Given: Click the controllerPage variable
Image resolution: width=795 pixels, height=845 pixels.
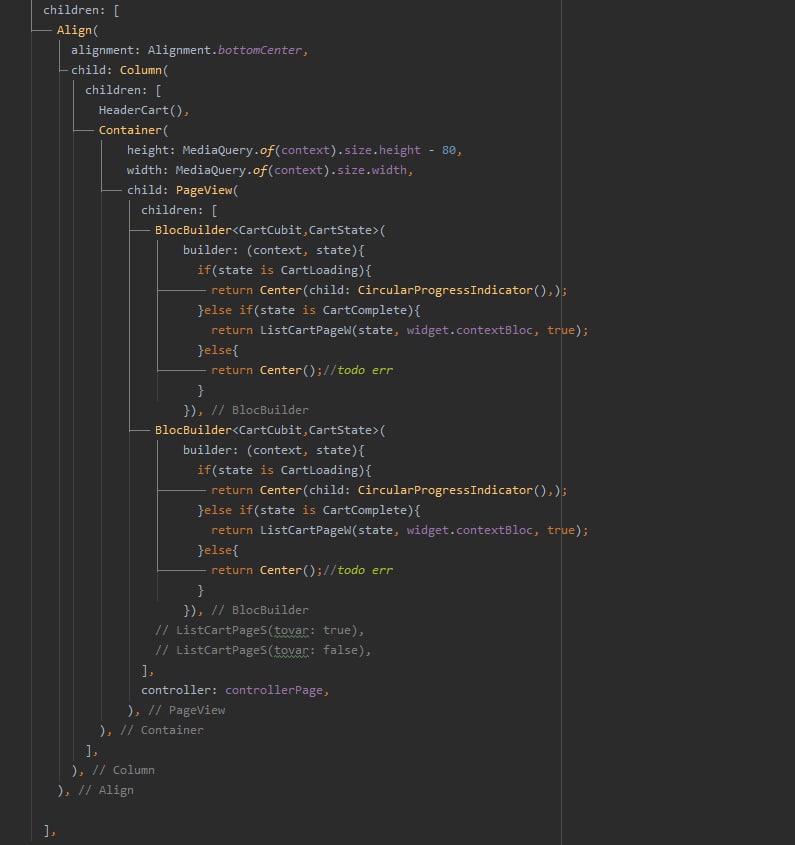Looking at the screenshot, I should (274, 690).
